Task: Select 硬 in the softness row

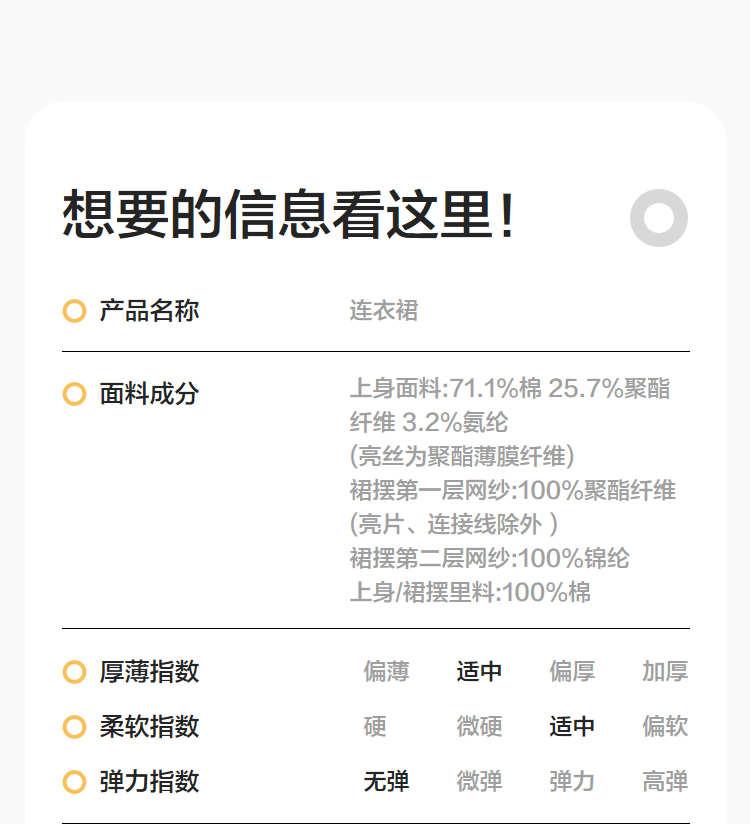Action: [375, 727]
